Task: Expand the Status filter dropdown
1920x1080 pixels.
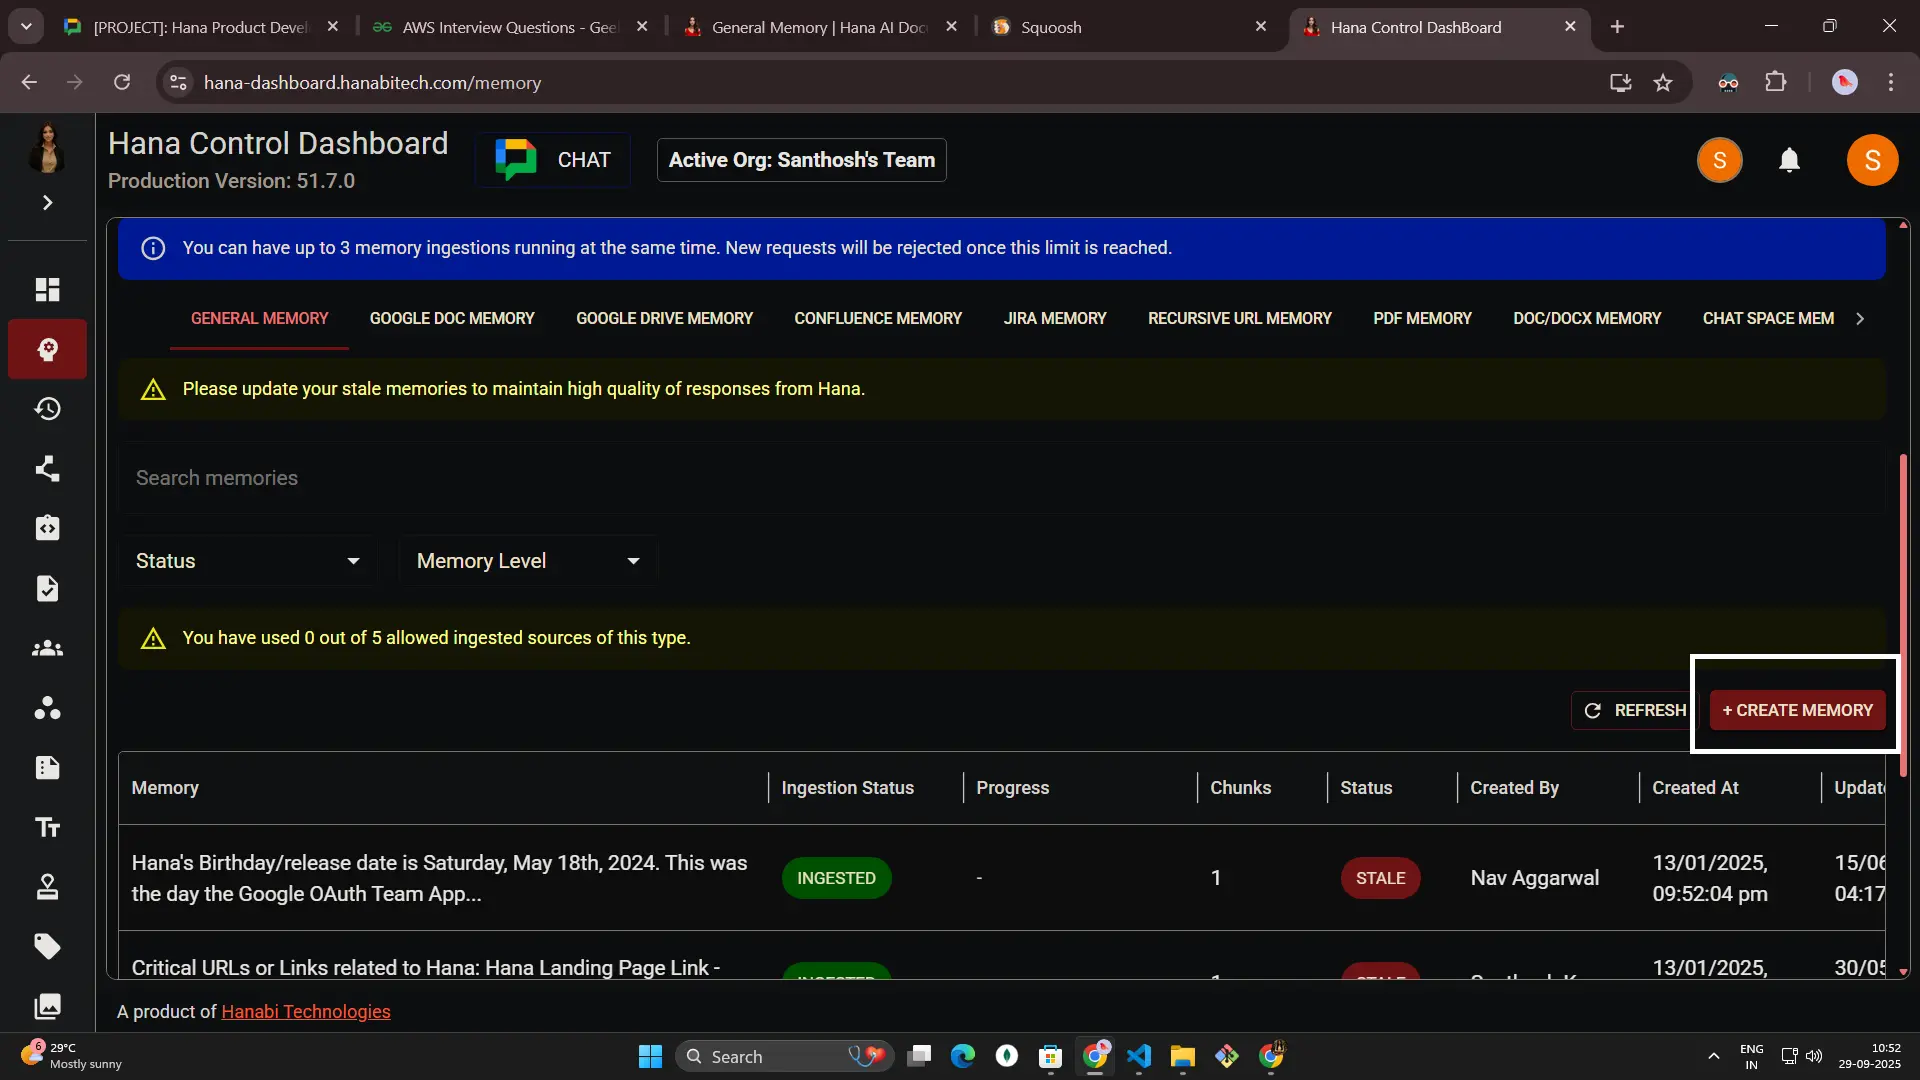Action: tap(247, 561)
